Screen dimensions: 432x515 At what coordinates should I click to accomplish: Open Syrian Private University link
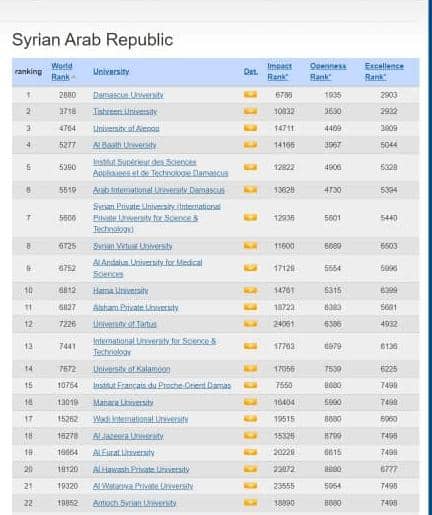[157, 218]
